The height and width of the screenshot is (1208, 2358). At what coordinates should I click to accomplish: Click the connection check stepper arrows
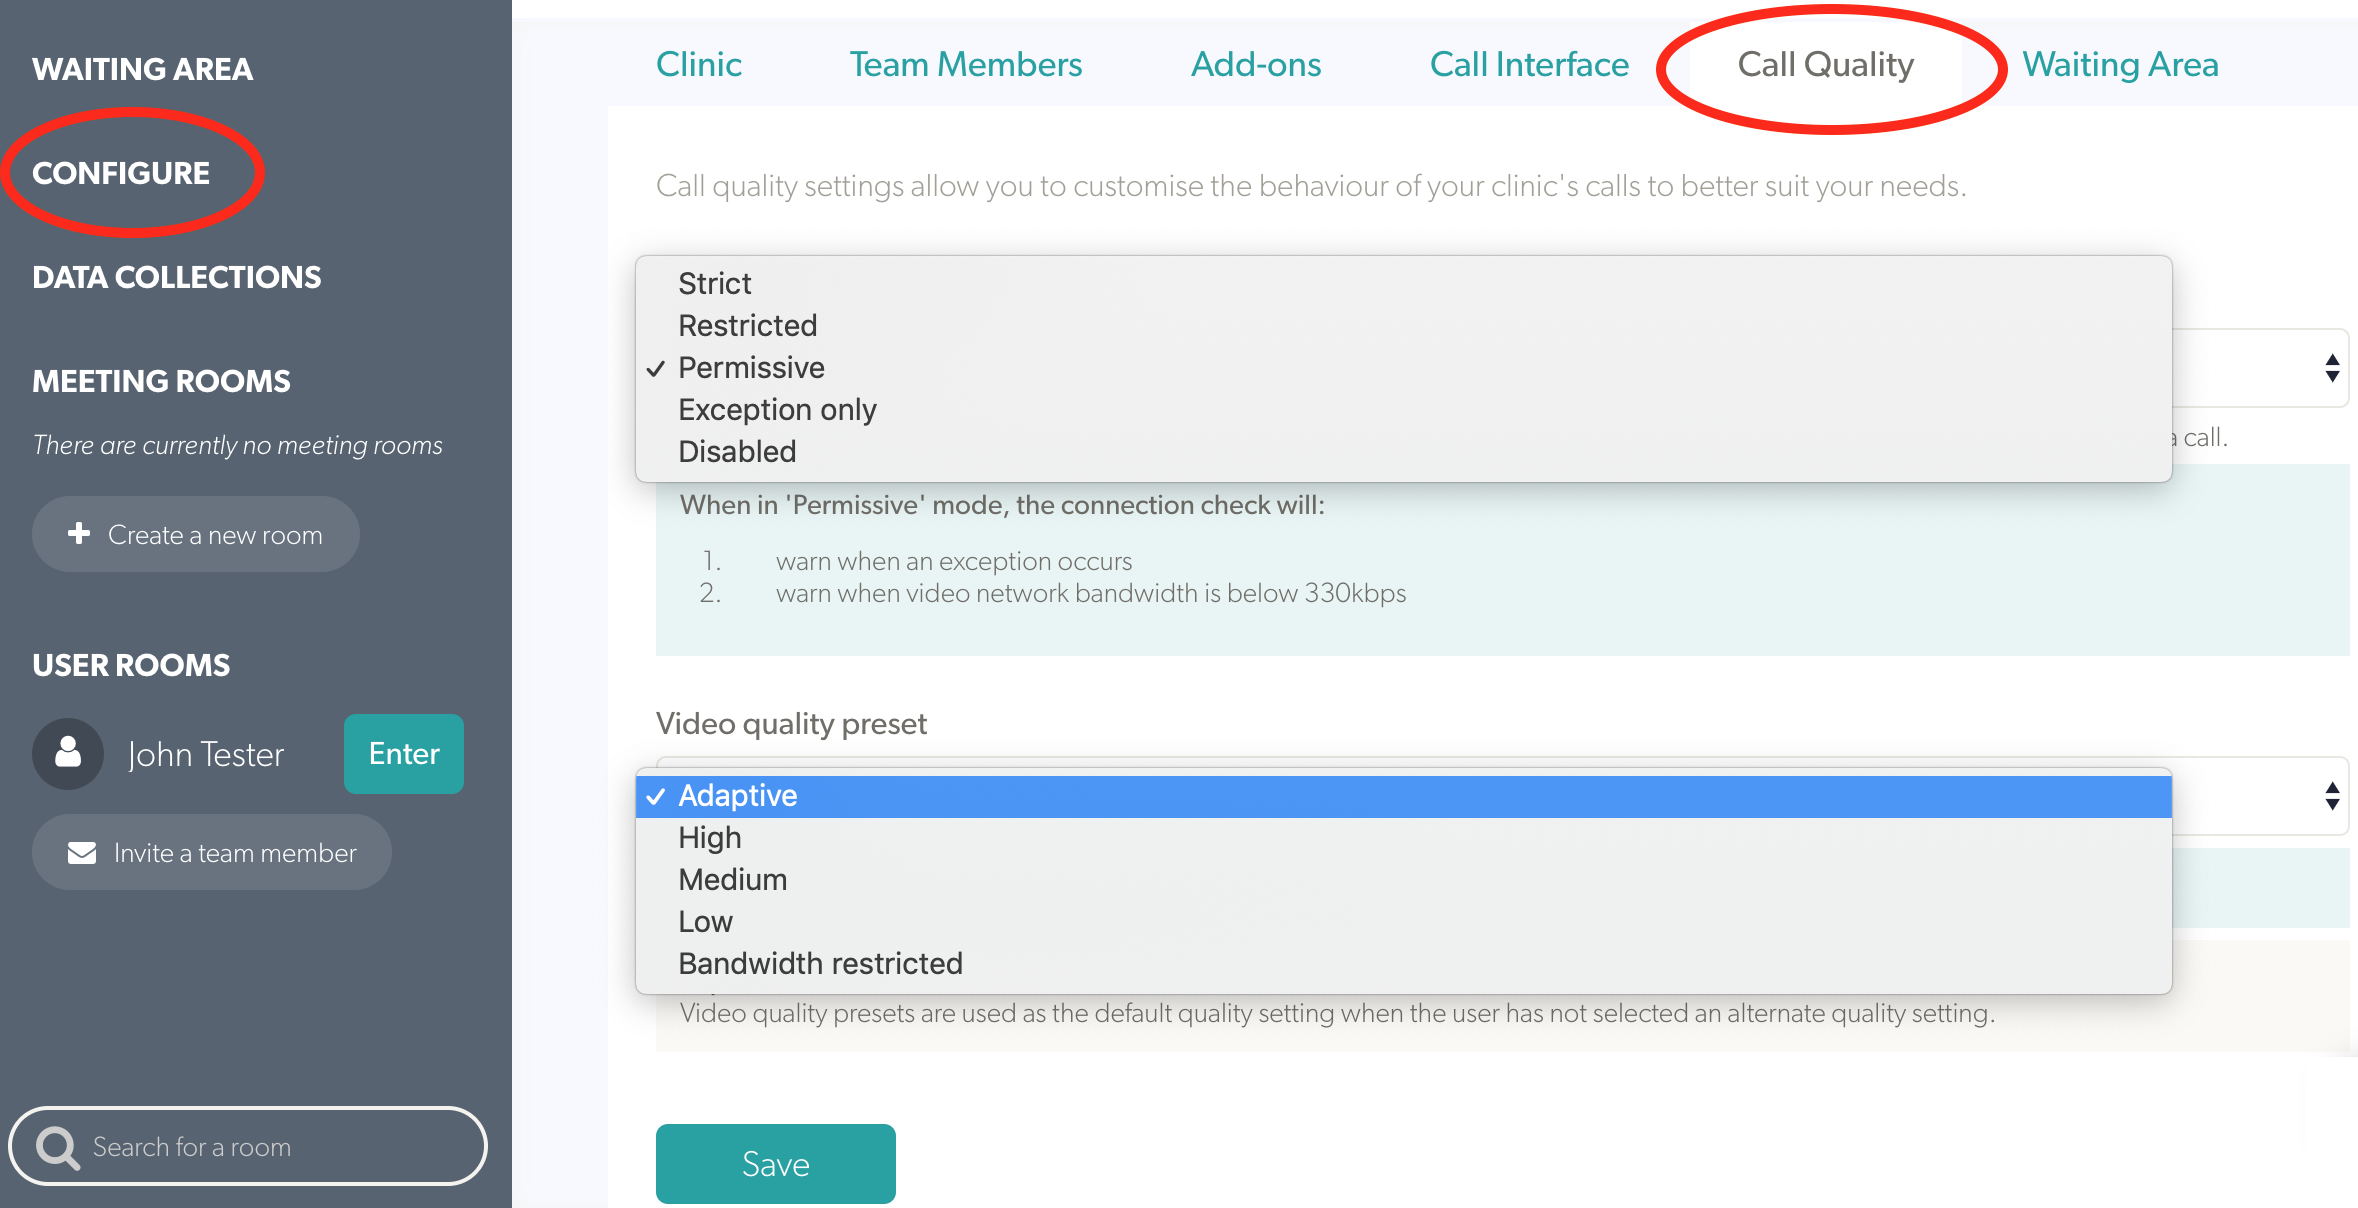(2331, 368)
